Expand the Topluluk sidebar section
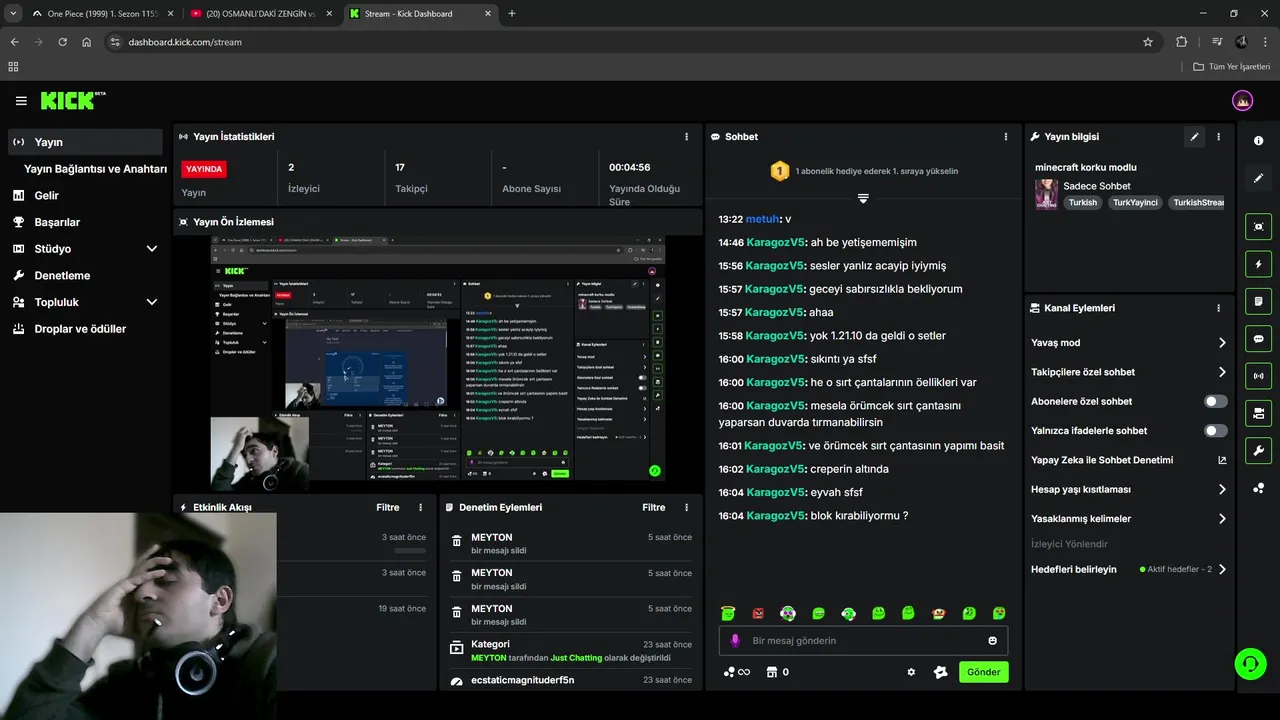The height and width of the screenshot is (720, 1280). (x=152, y=302)
